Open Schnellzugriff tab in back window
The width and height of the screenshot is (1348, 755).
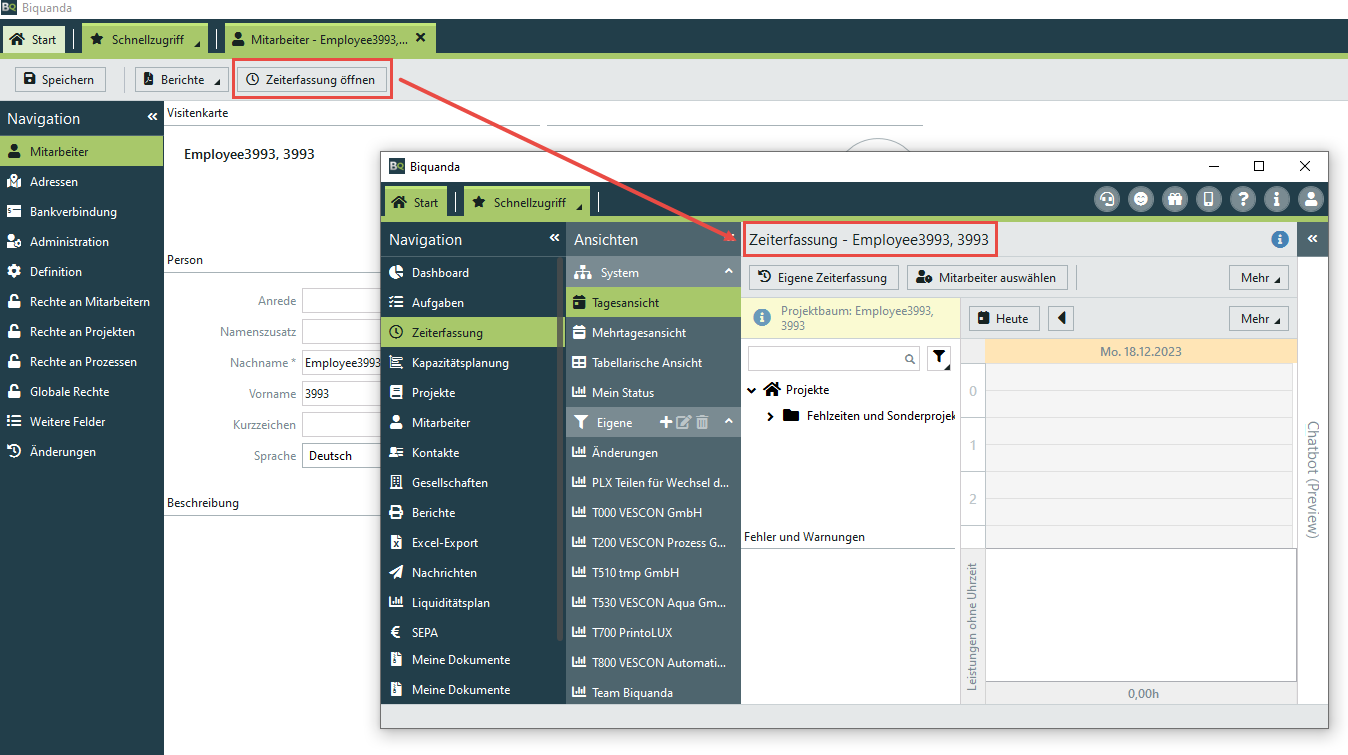click(x=145, y=40)
